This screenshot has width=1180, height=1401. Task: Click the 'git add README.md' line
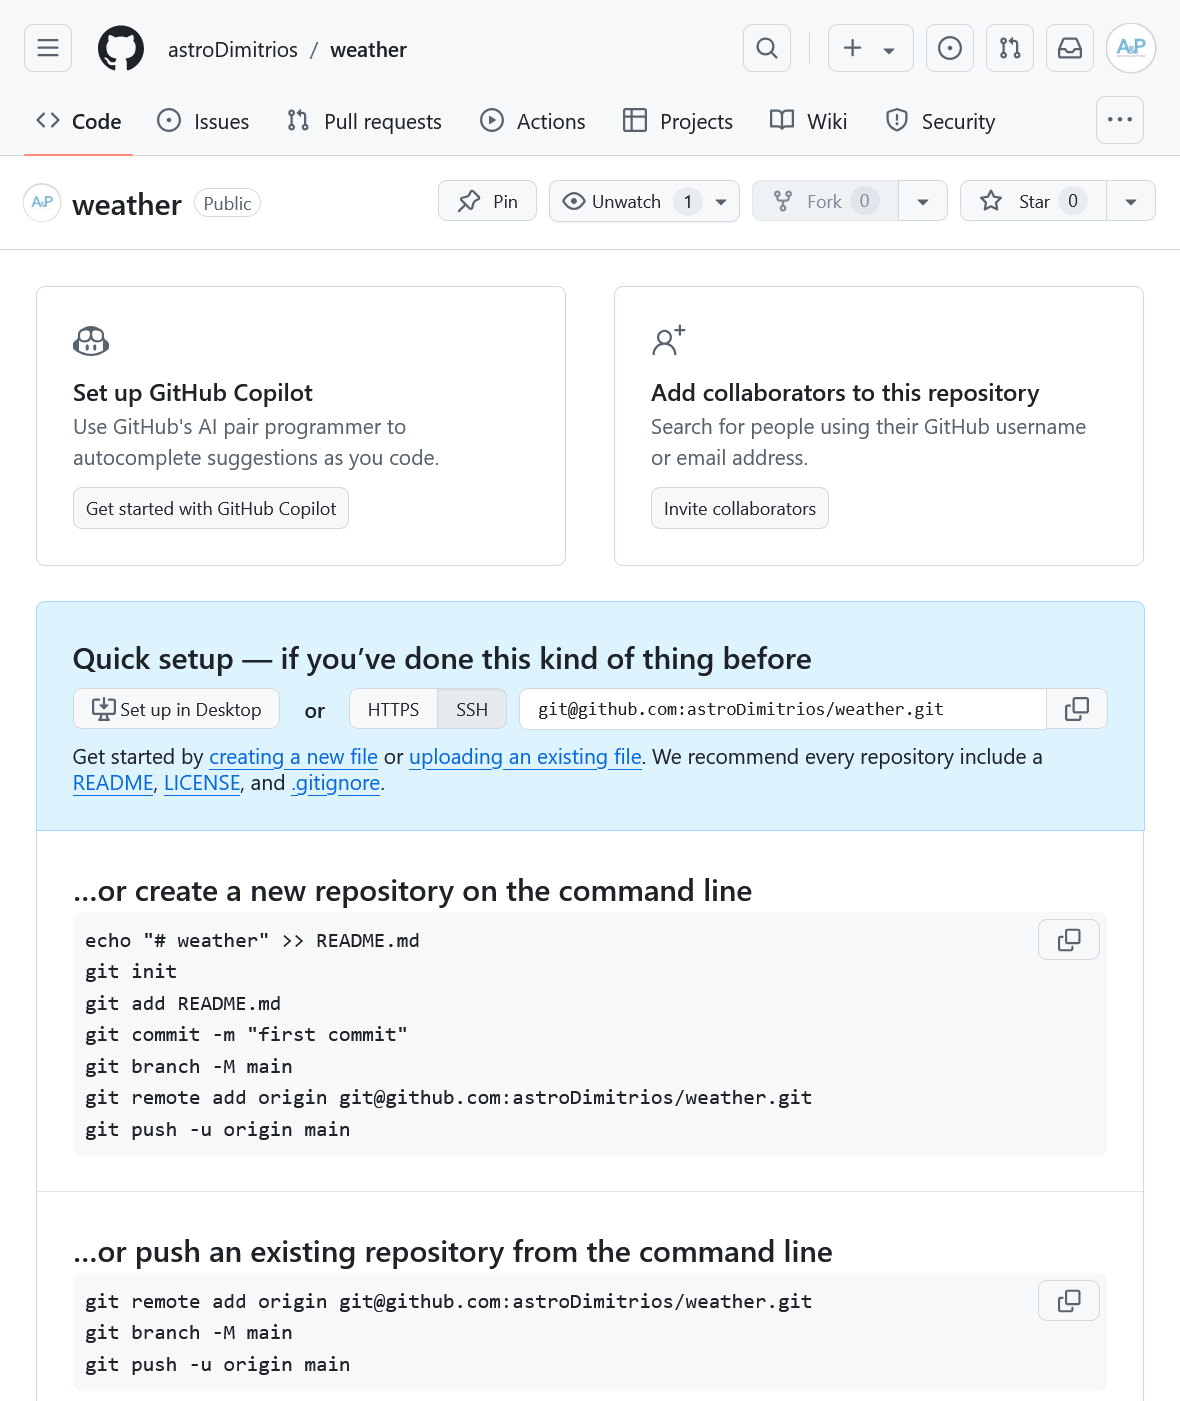tap(183, 1003)
